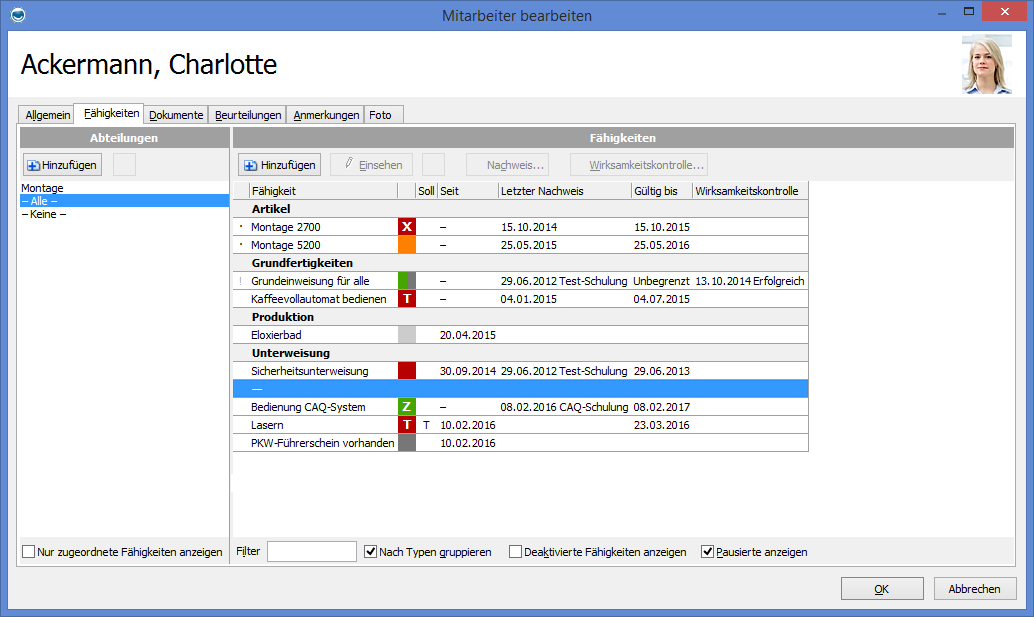Select Montage in the Abteilungen list

coord(42,188)
